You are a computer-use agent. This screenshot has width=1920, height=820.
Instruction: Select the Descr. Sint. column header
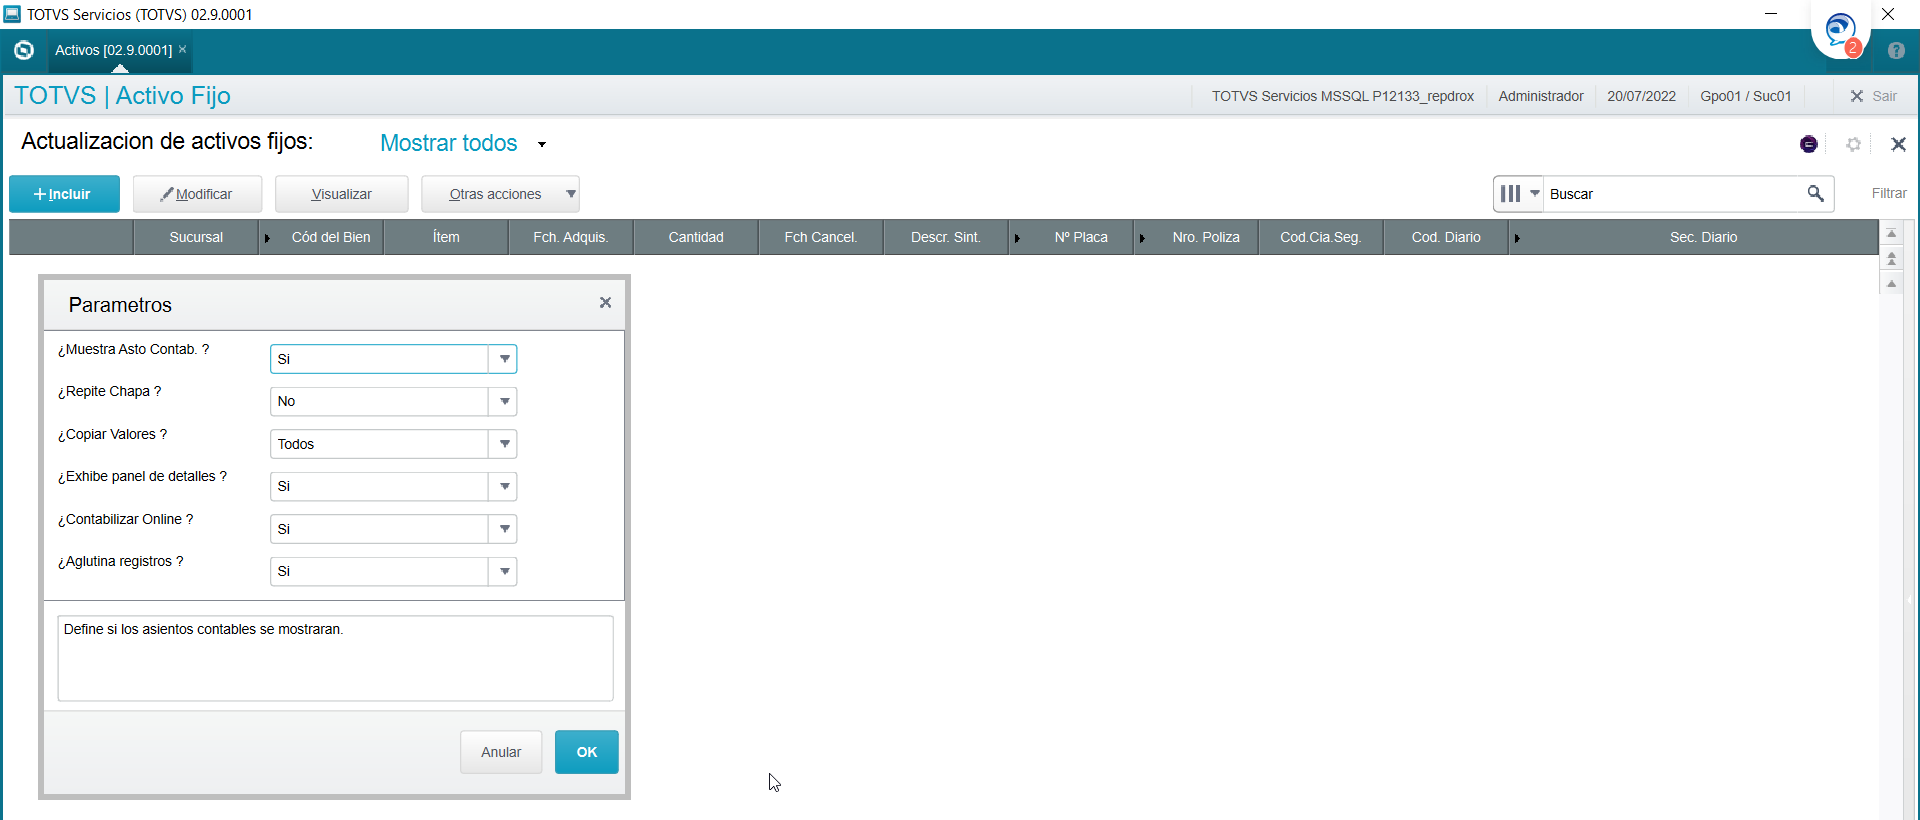click(946, 237)
